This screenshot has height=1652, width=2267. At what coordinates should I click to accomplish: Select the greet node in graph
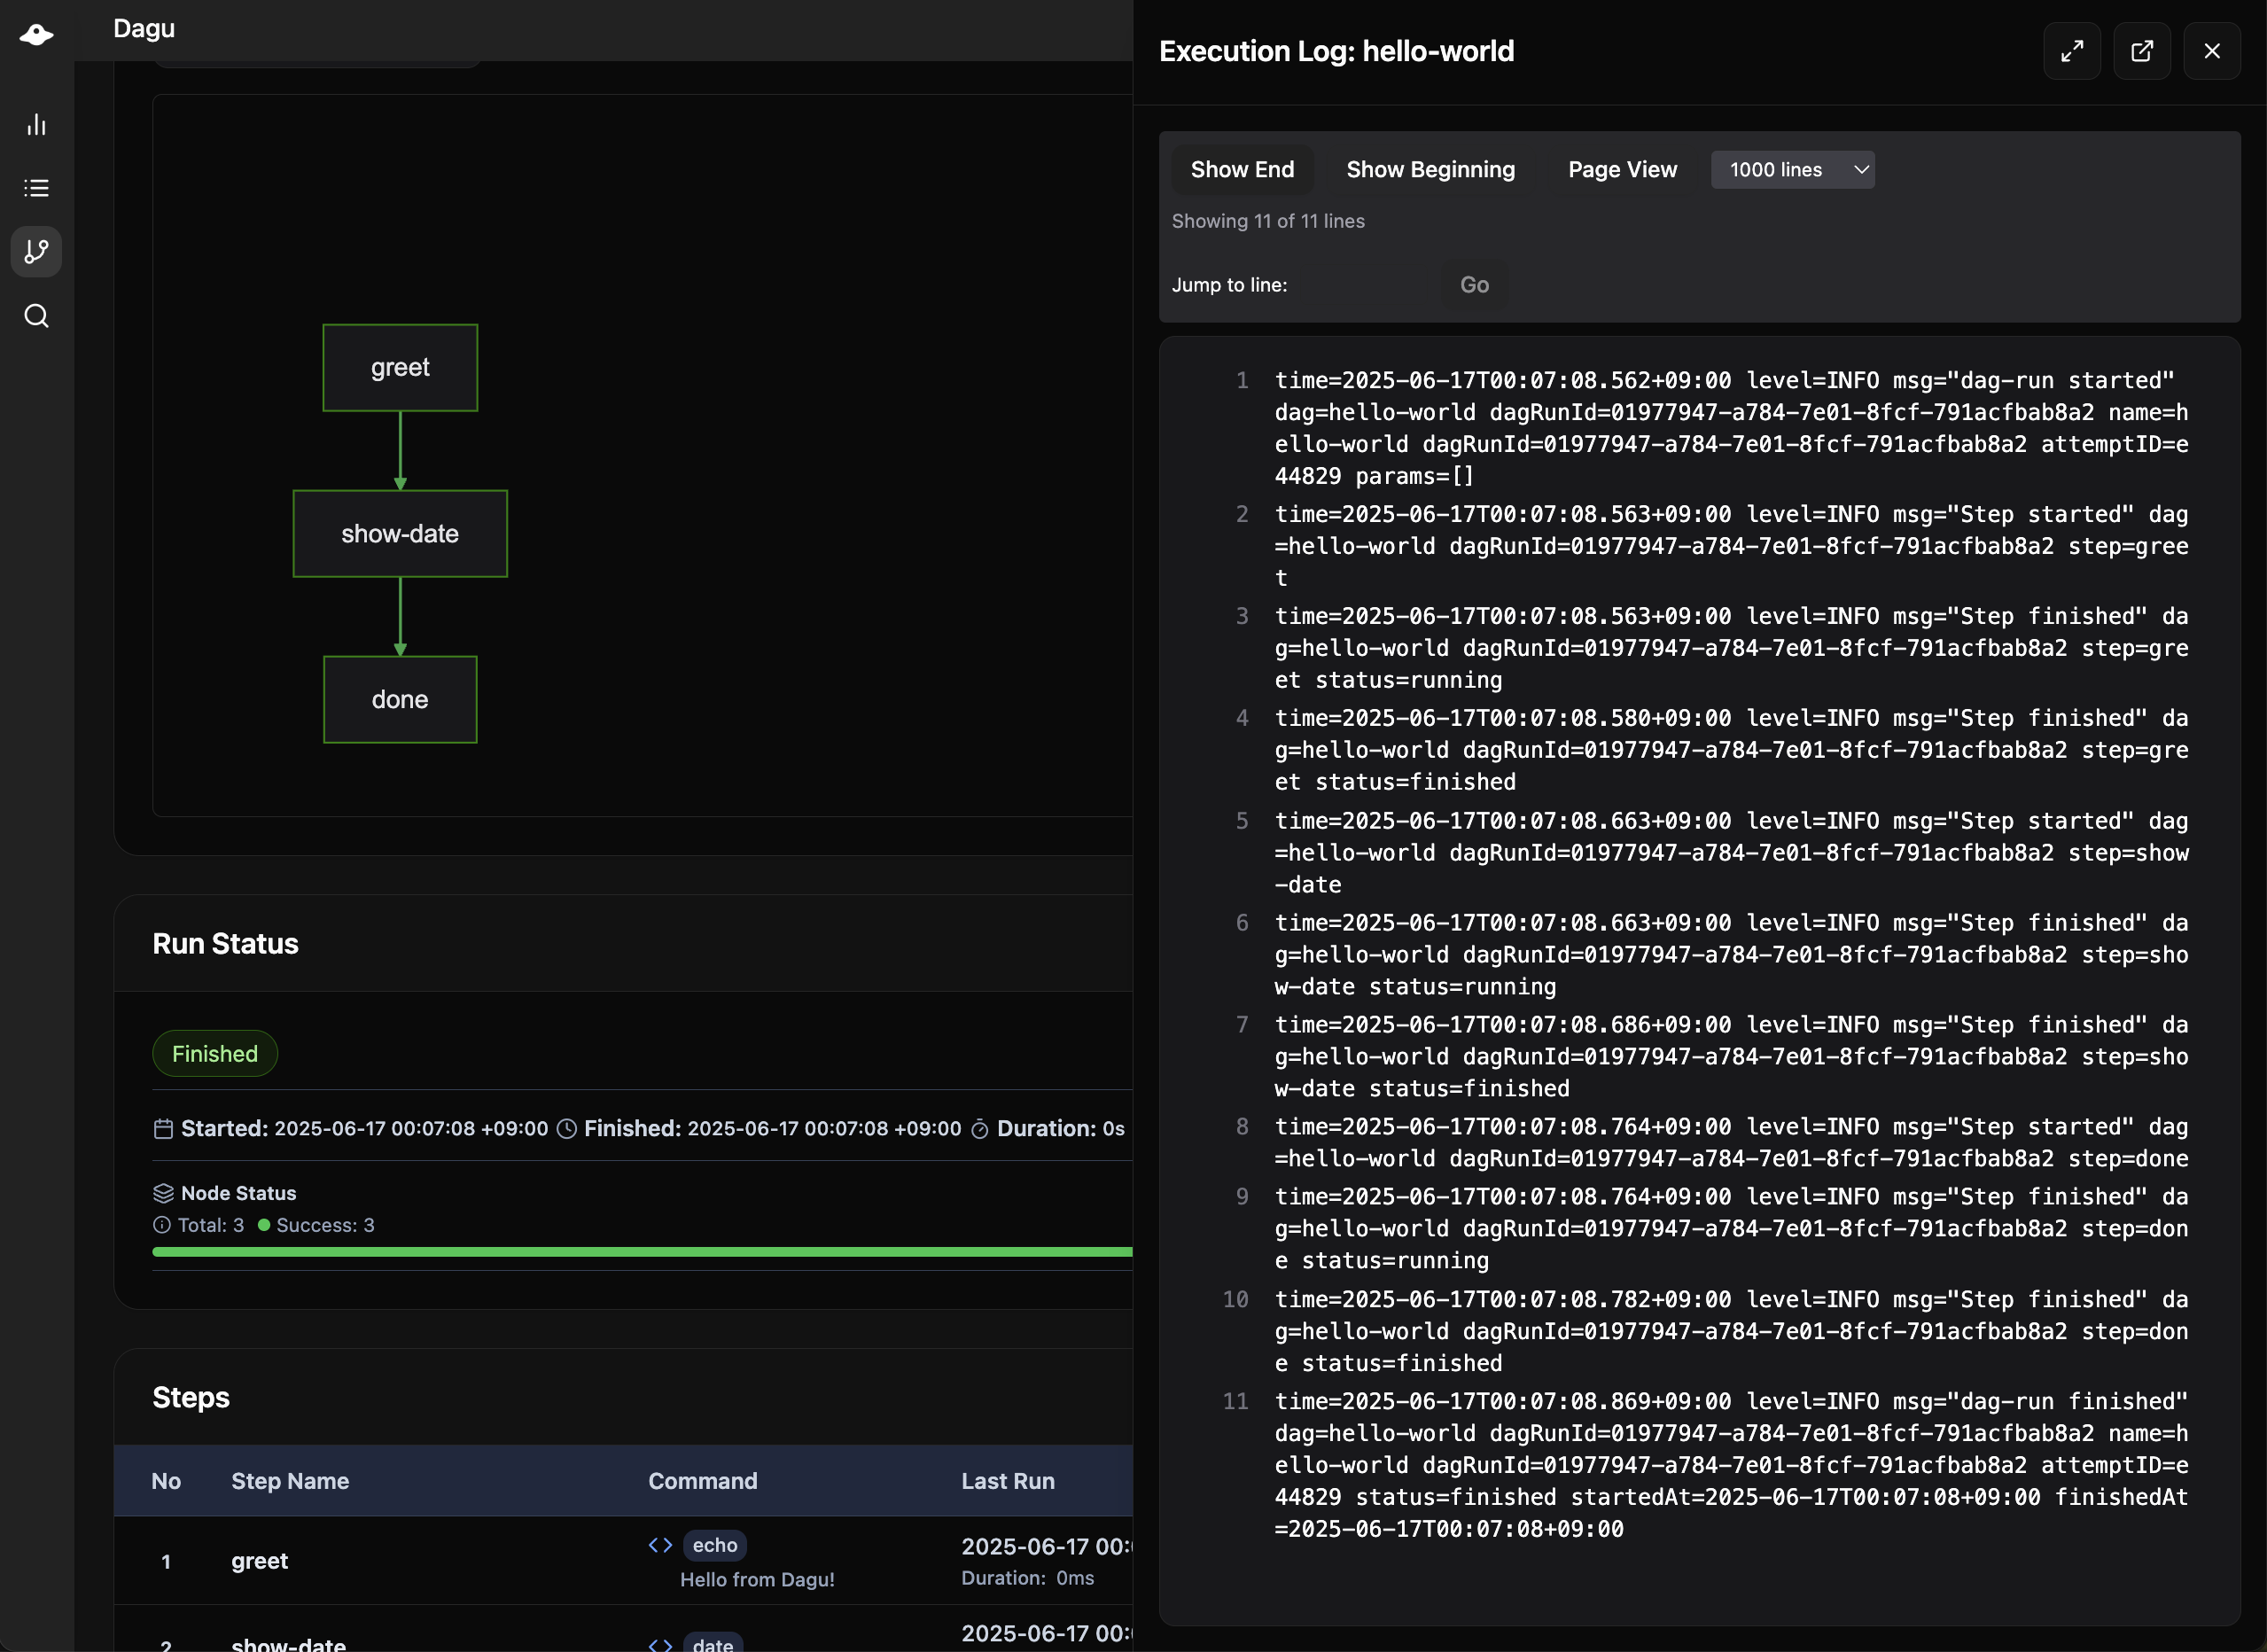(400, 368)
